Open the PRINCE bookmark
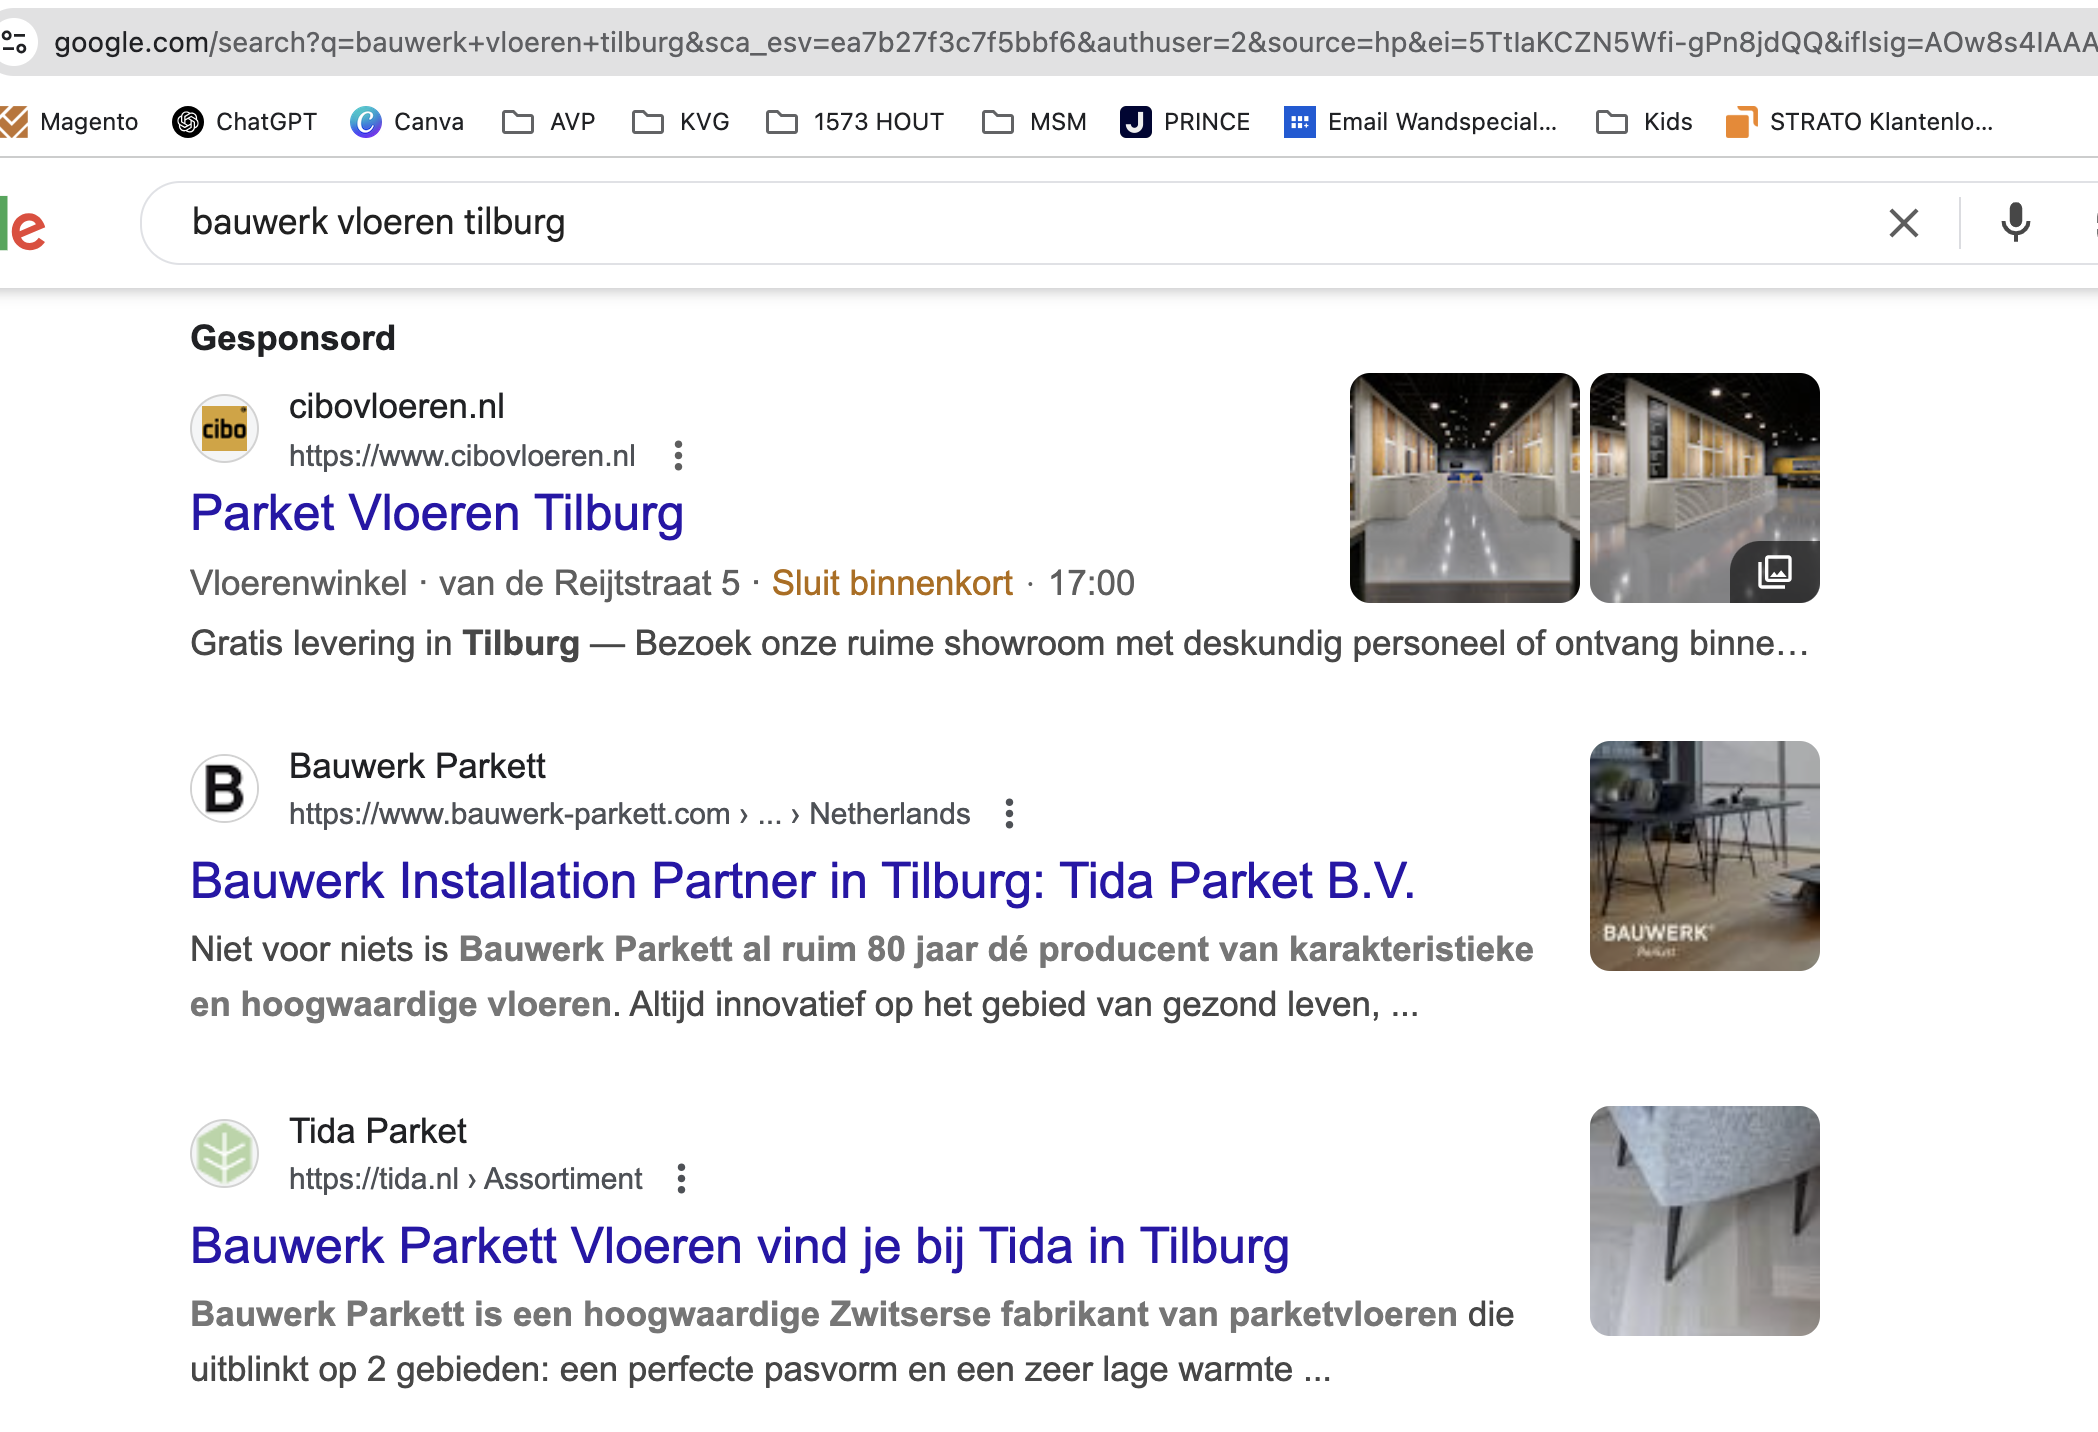The height and width of the screenshot is (1432, 2098). click(1185, 122)
